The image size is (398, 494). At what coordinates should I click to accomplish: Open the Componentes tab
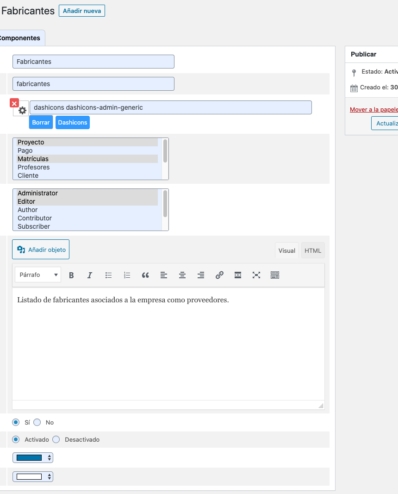(x=21, y=38)
